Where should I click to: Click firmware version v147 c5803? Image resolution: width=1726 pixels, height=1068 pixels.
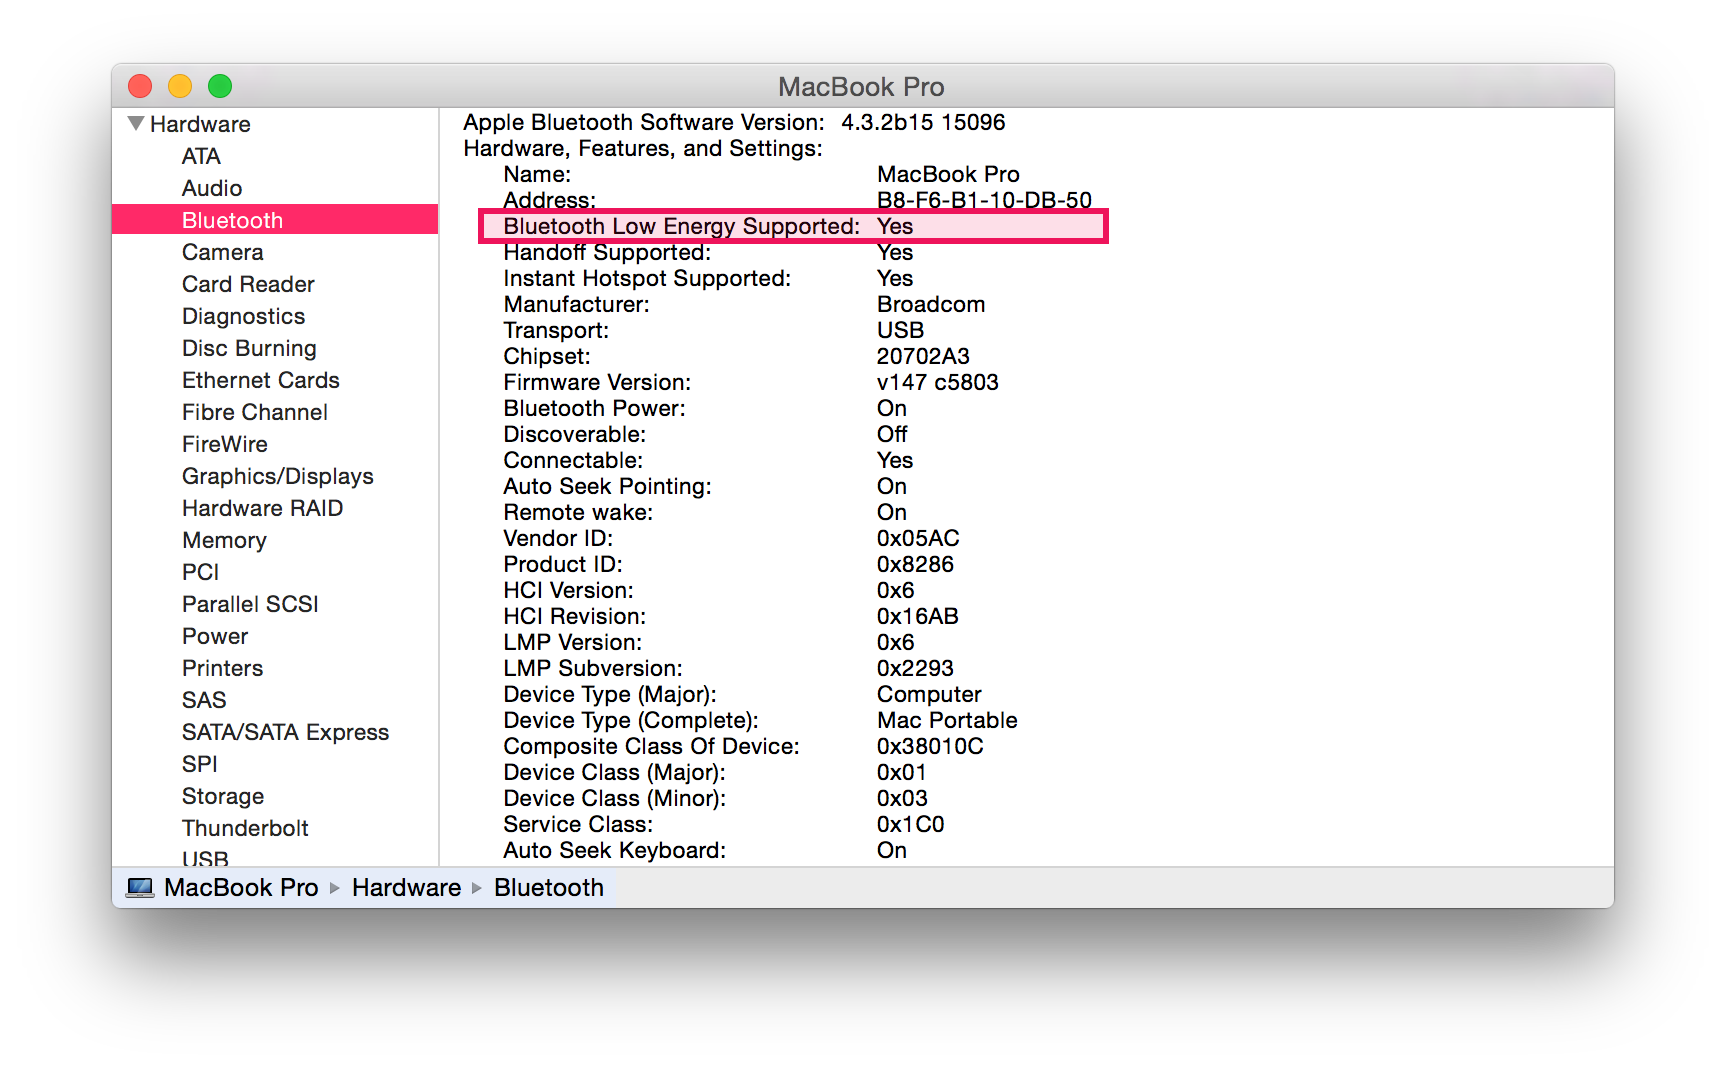938,382
